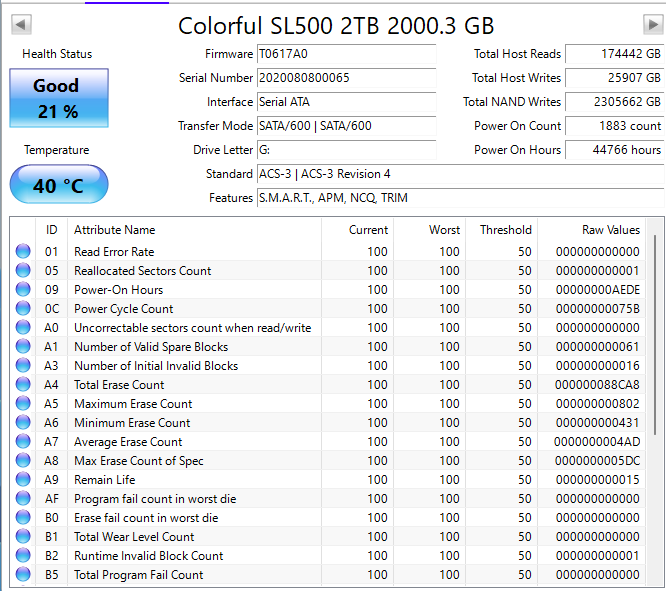Select raw value 00000000016
This screenshot has width=666, height=591.
tap(597, 366)
